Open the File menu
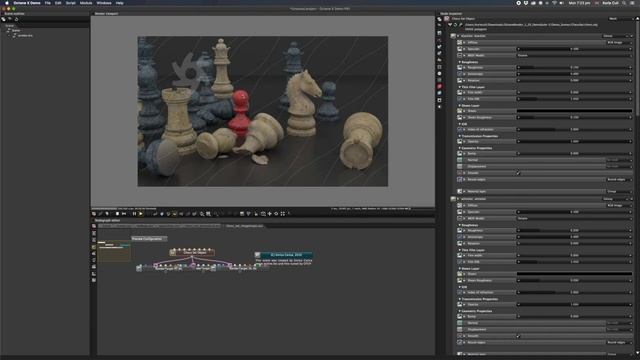The image size is (640, 360). coord(48,3)
